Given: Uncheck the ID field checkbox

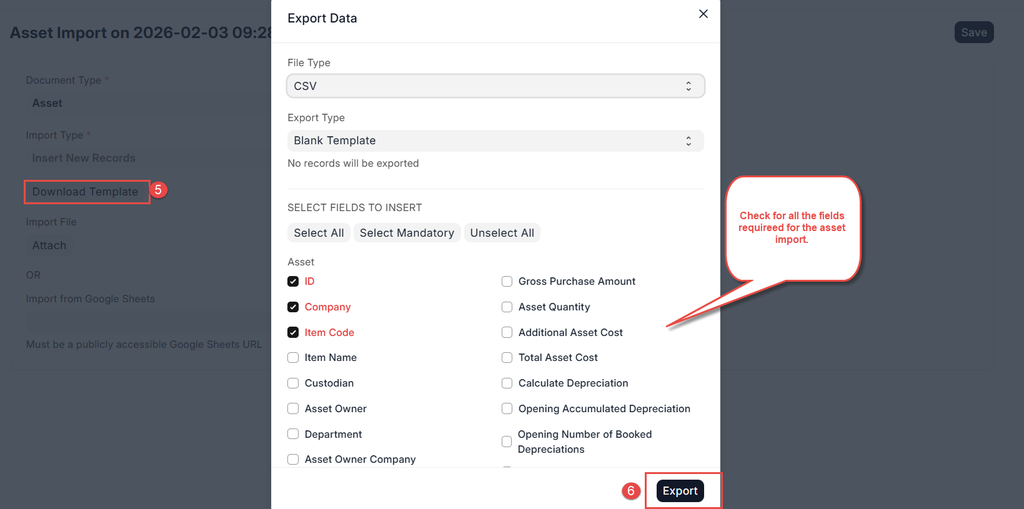Looking at the screenshot, I should (293, 282).
